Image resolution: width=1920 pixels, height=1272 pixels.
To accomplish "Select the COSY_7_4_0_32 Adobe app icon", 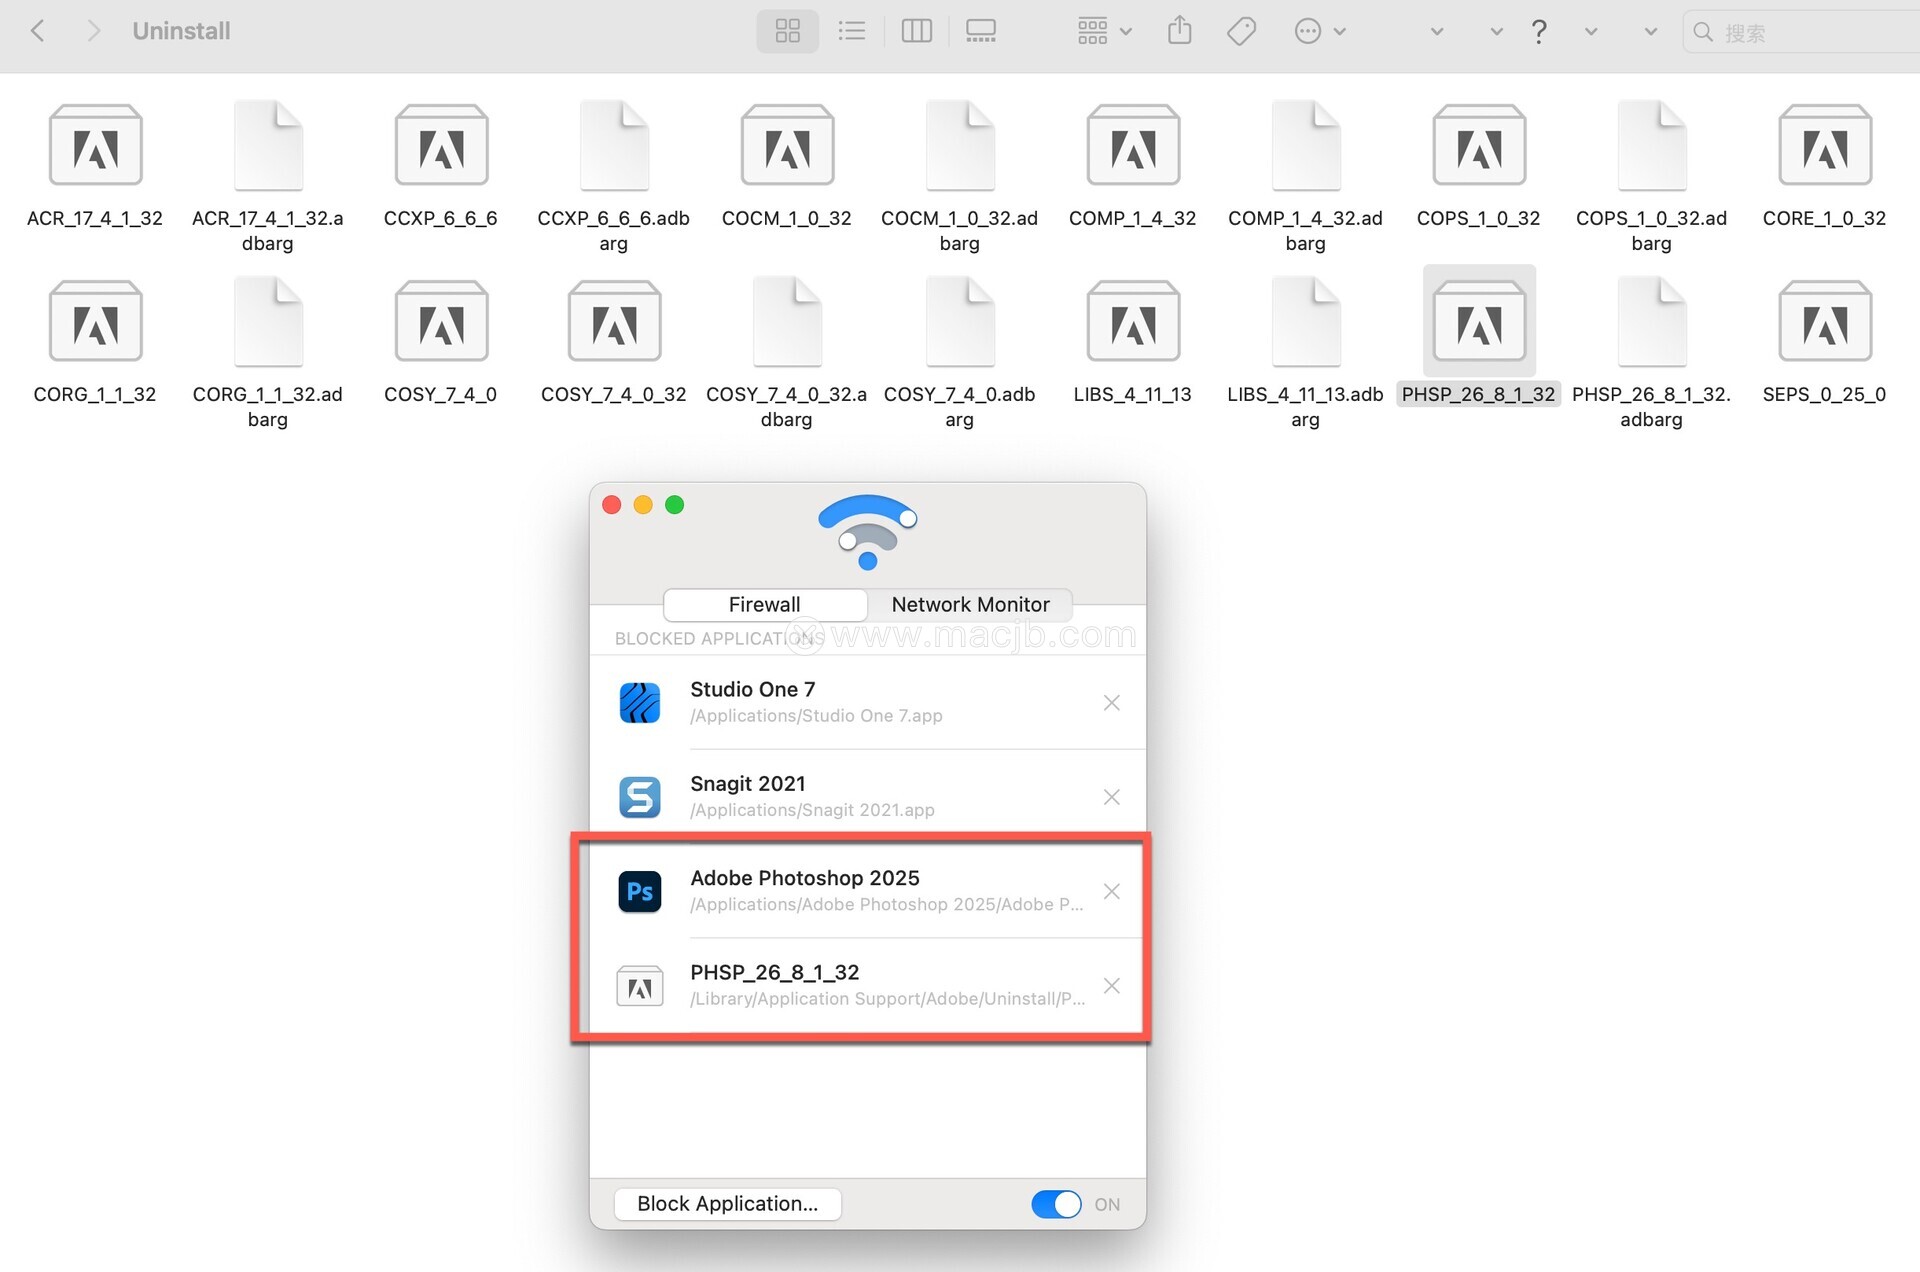I will [x=614, y=322].
